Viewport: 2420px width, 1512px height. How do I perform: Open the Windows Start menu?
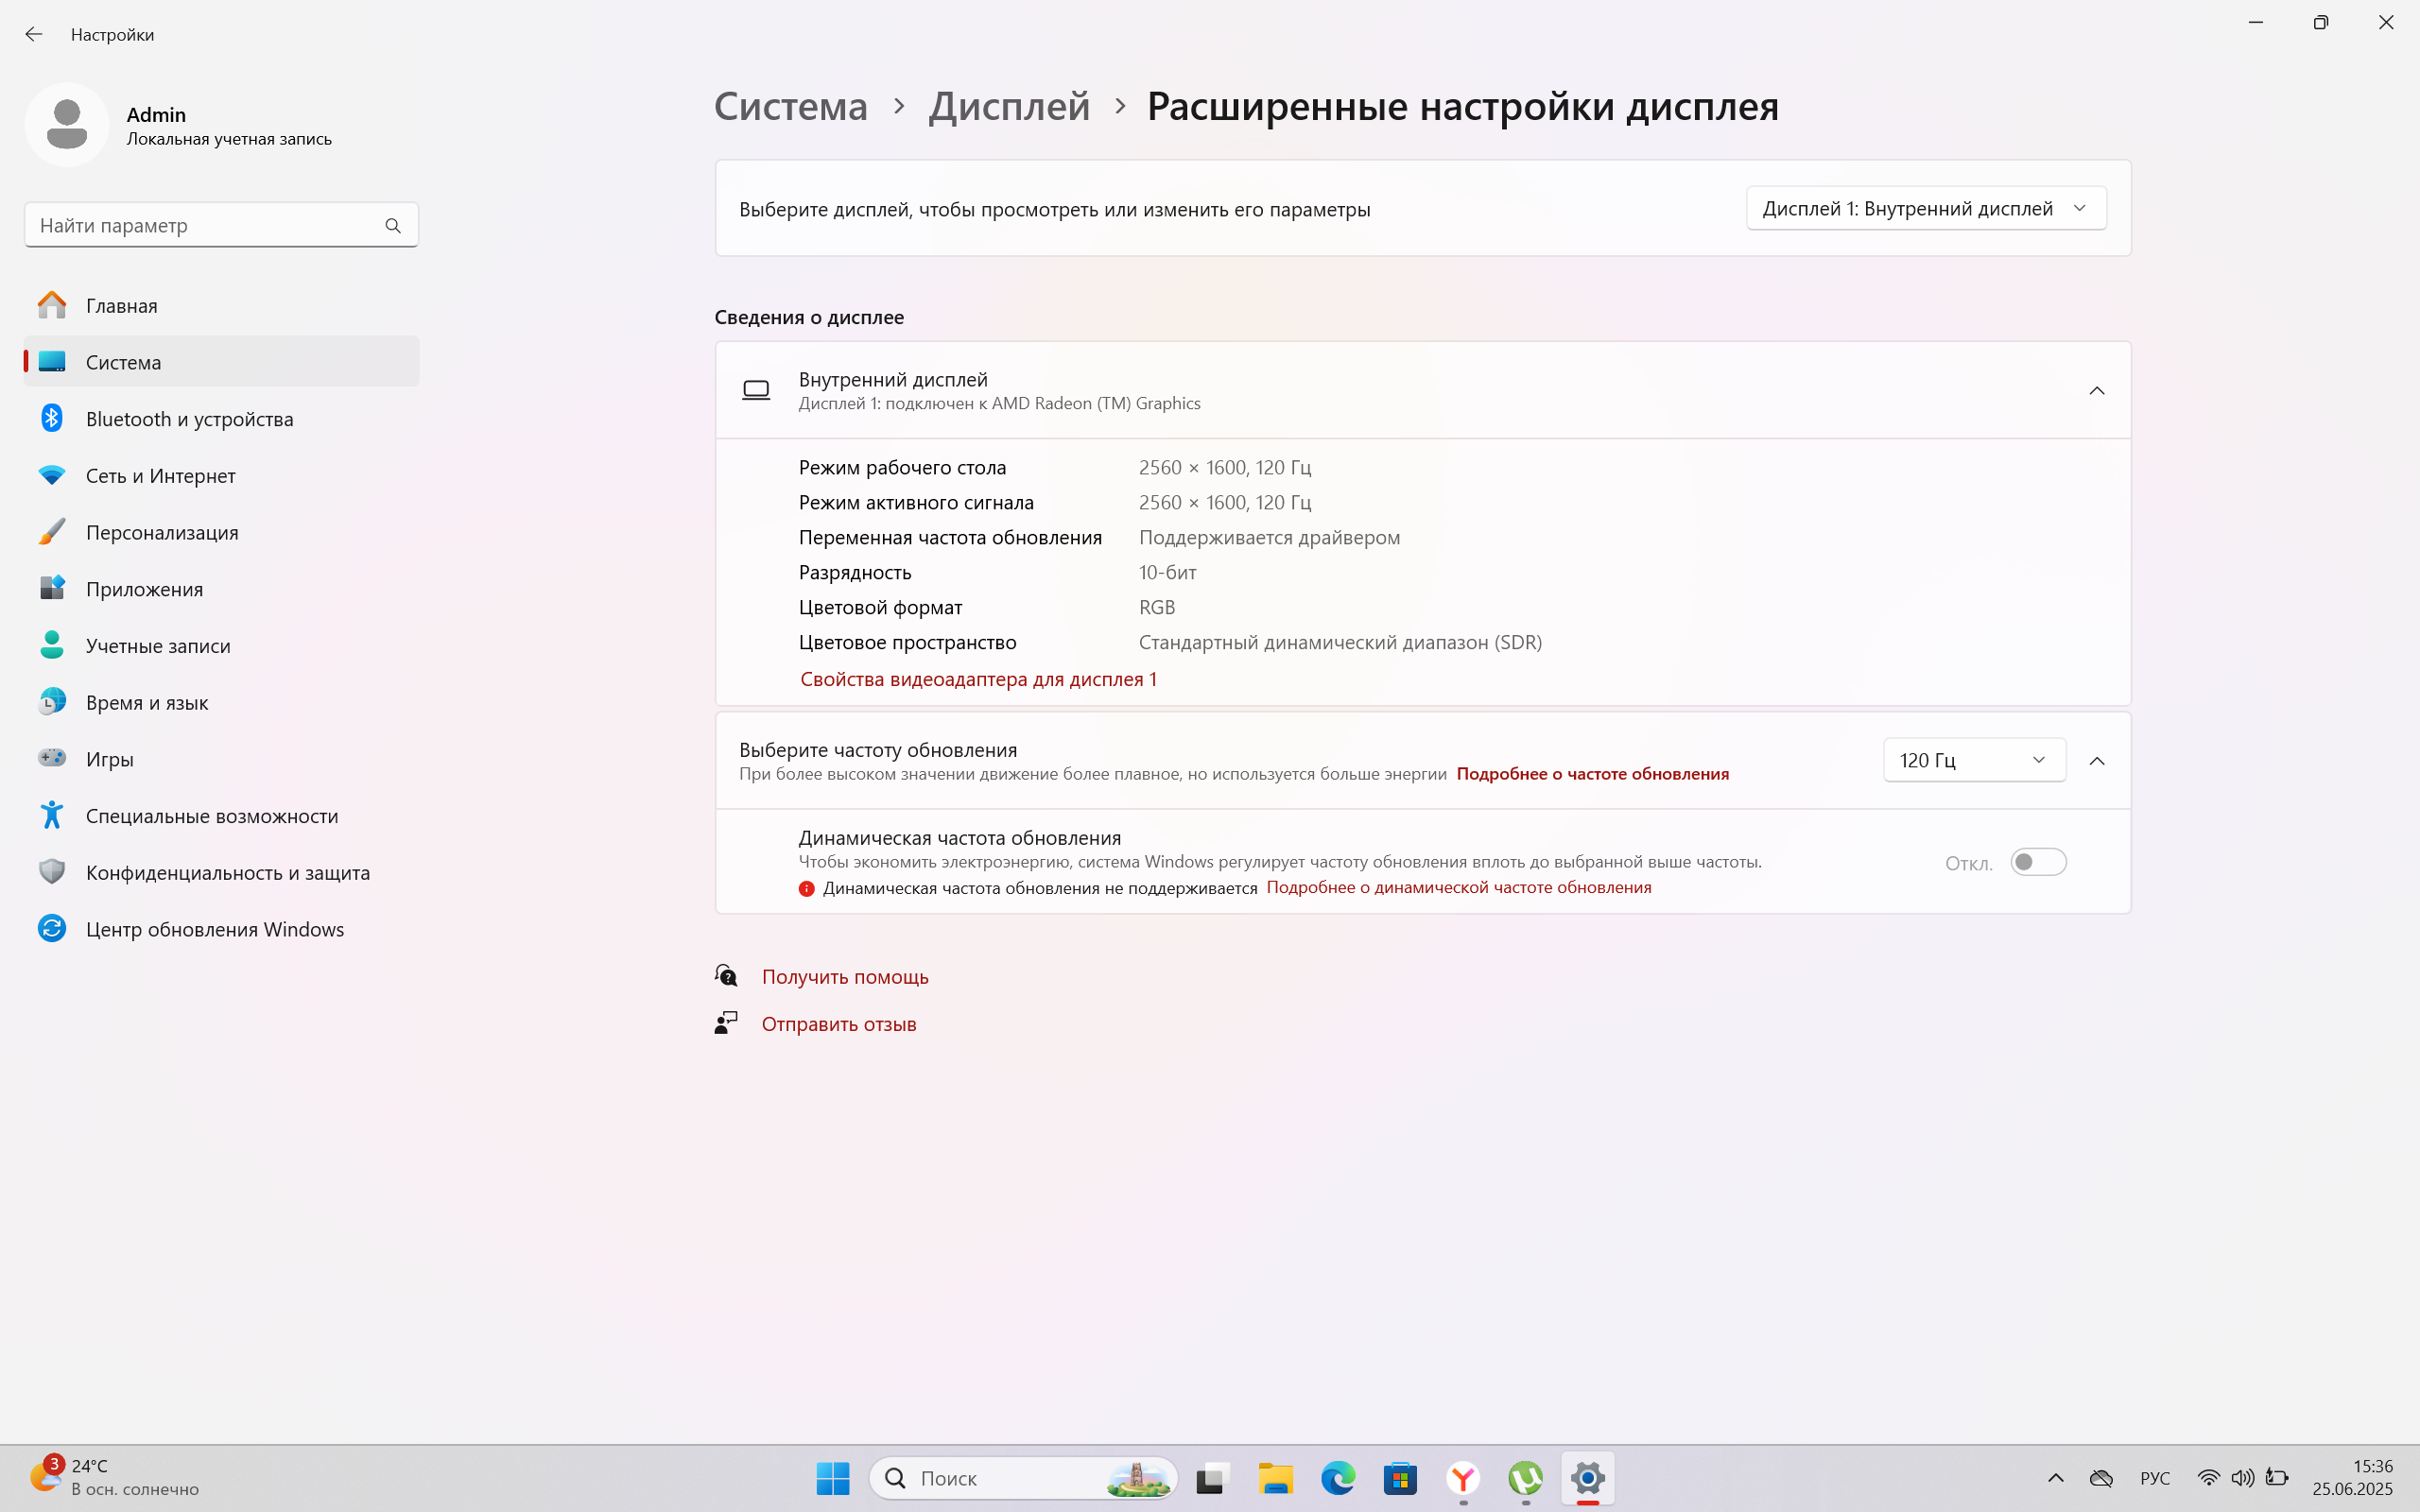[832, 1478]
